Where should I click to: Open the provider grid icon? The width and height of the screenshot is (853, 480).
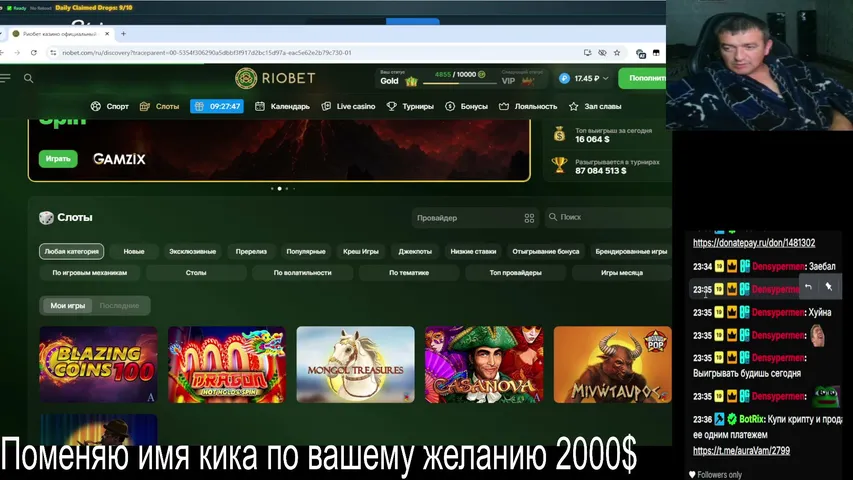tap(529, 218)
